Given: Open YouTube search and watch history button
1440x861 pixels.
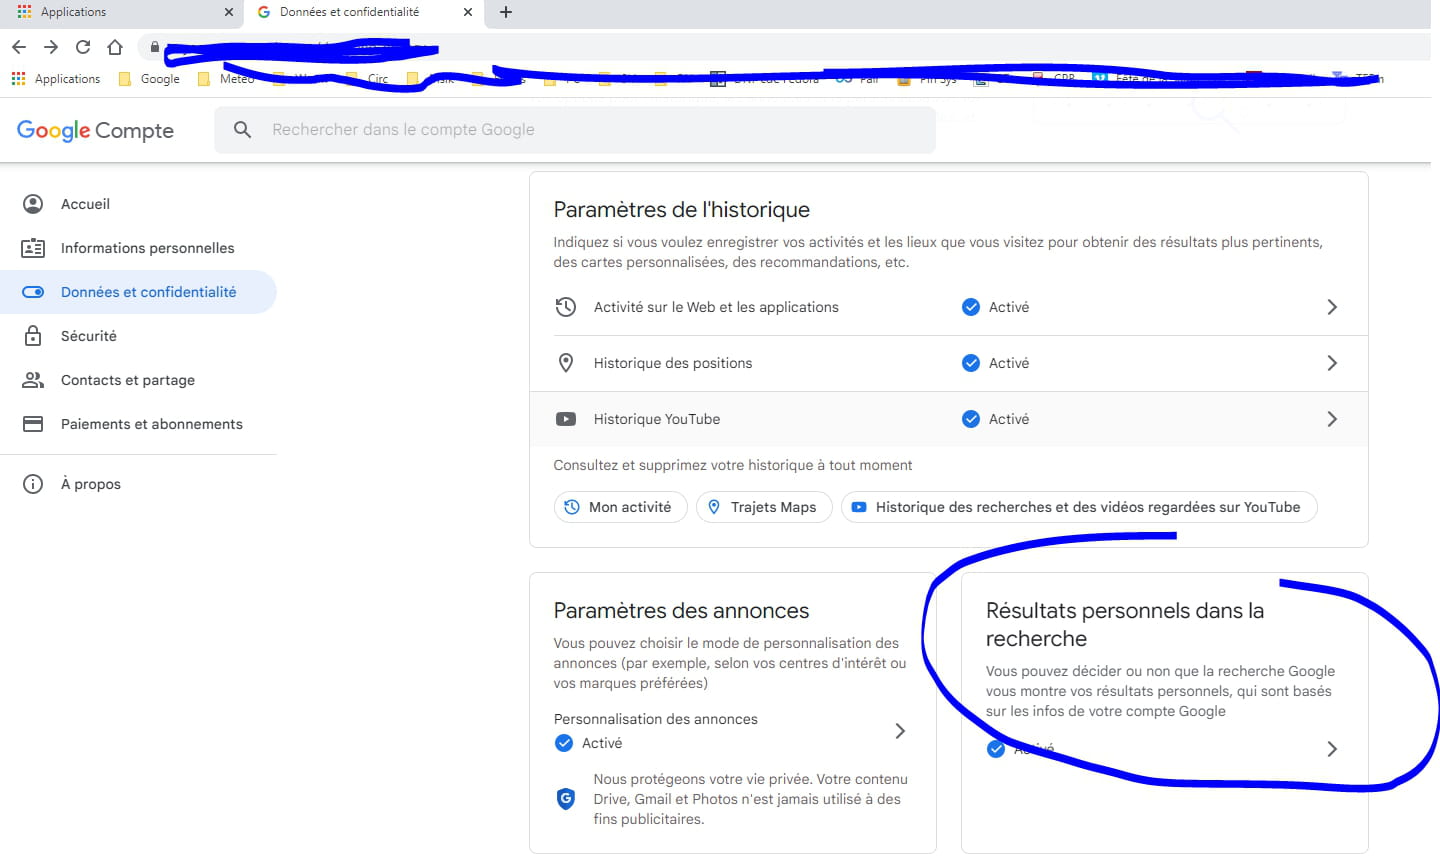Looking at the screenshot, I should (x=1079, y=507).
